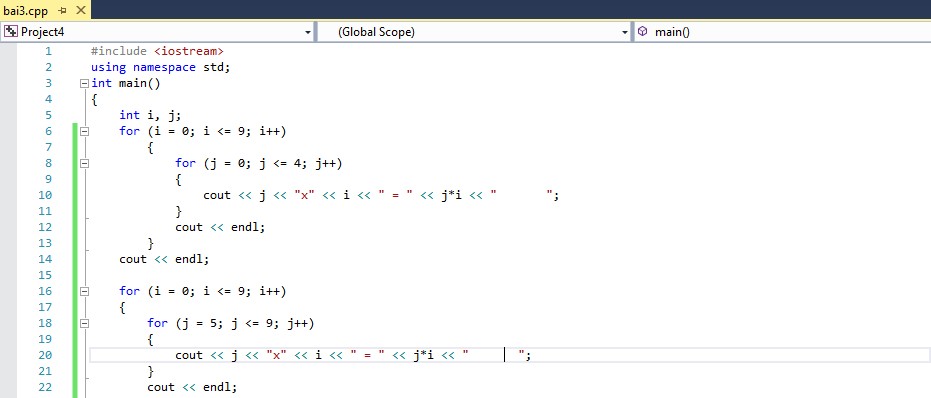Collapse the inner for loop on line 8

pyautogui.click(x=84, y=163)
